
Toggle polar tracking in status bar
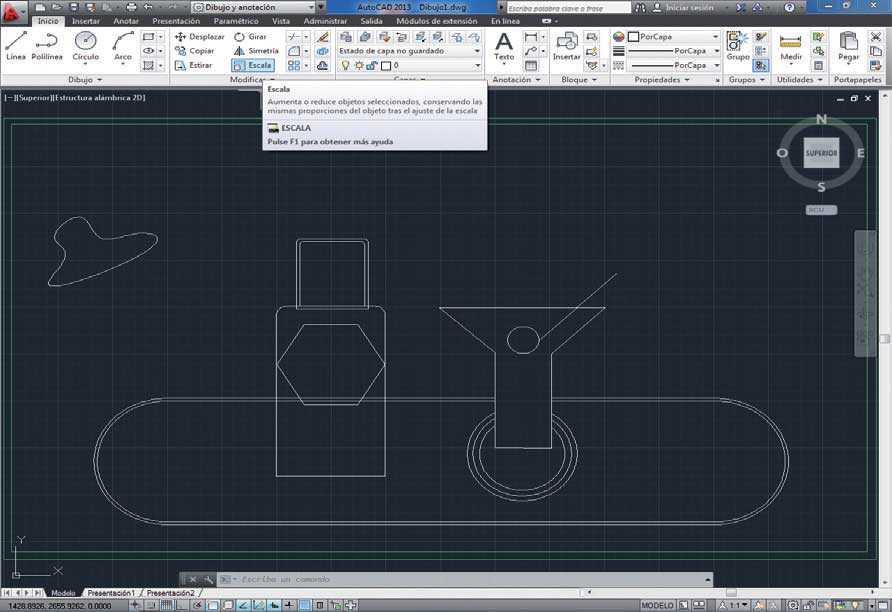197,605
